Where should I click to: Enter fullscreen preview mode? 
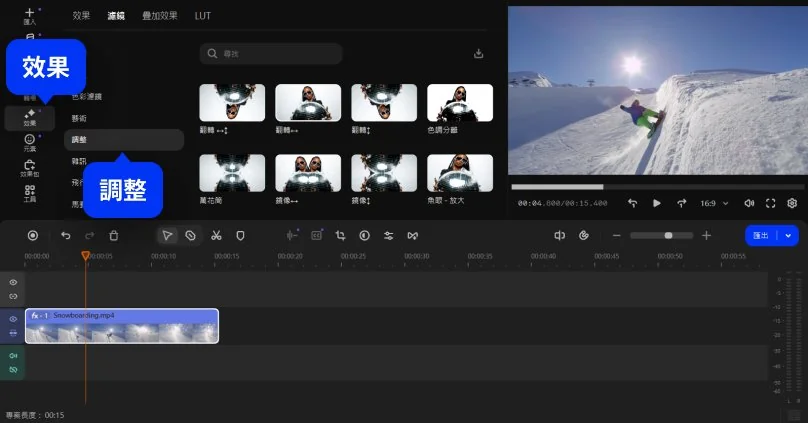click(771, 203)
